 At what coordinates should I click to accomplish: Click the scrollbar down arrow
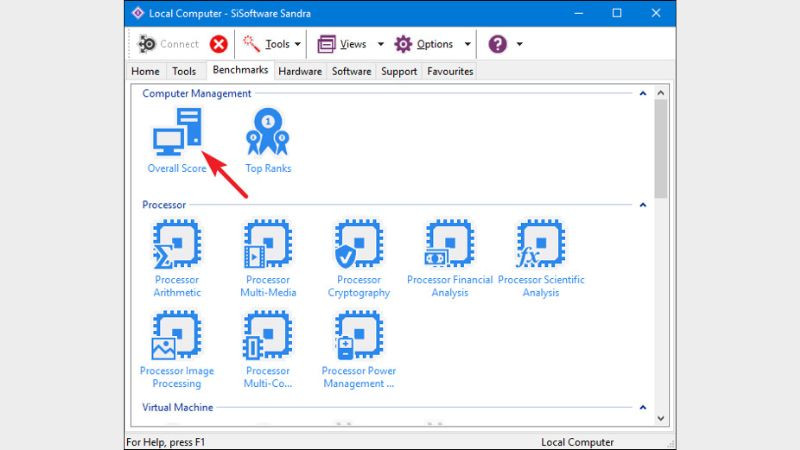661,418
